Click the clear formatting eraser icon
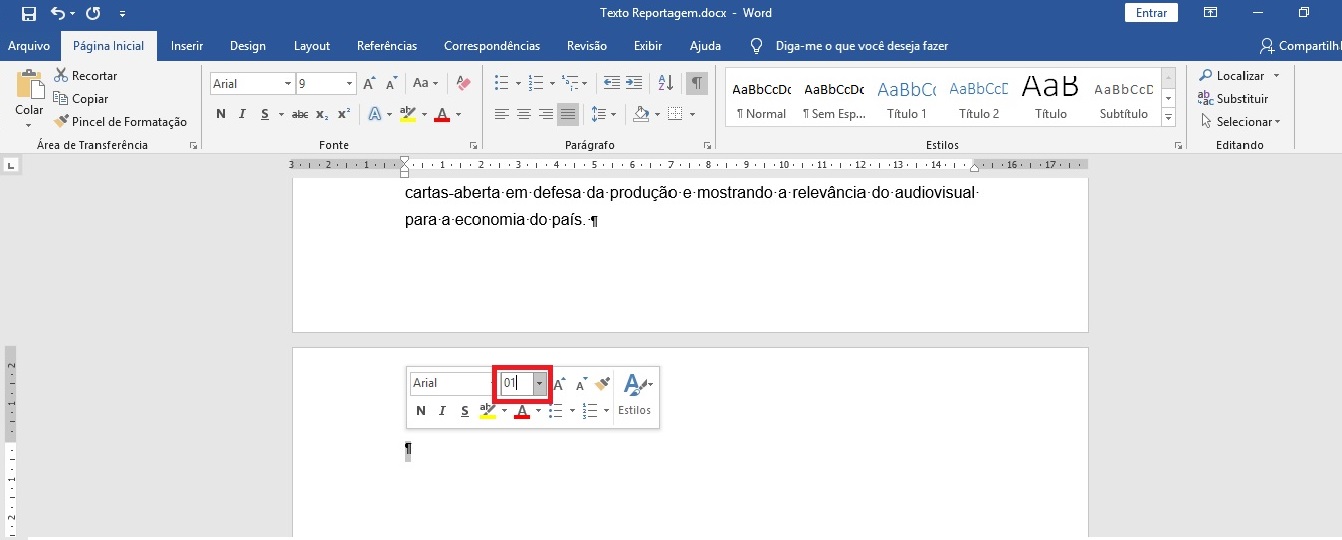 click(463, 83)
